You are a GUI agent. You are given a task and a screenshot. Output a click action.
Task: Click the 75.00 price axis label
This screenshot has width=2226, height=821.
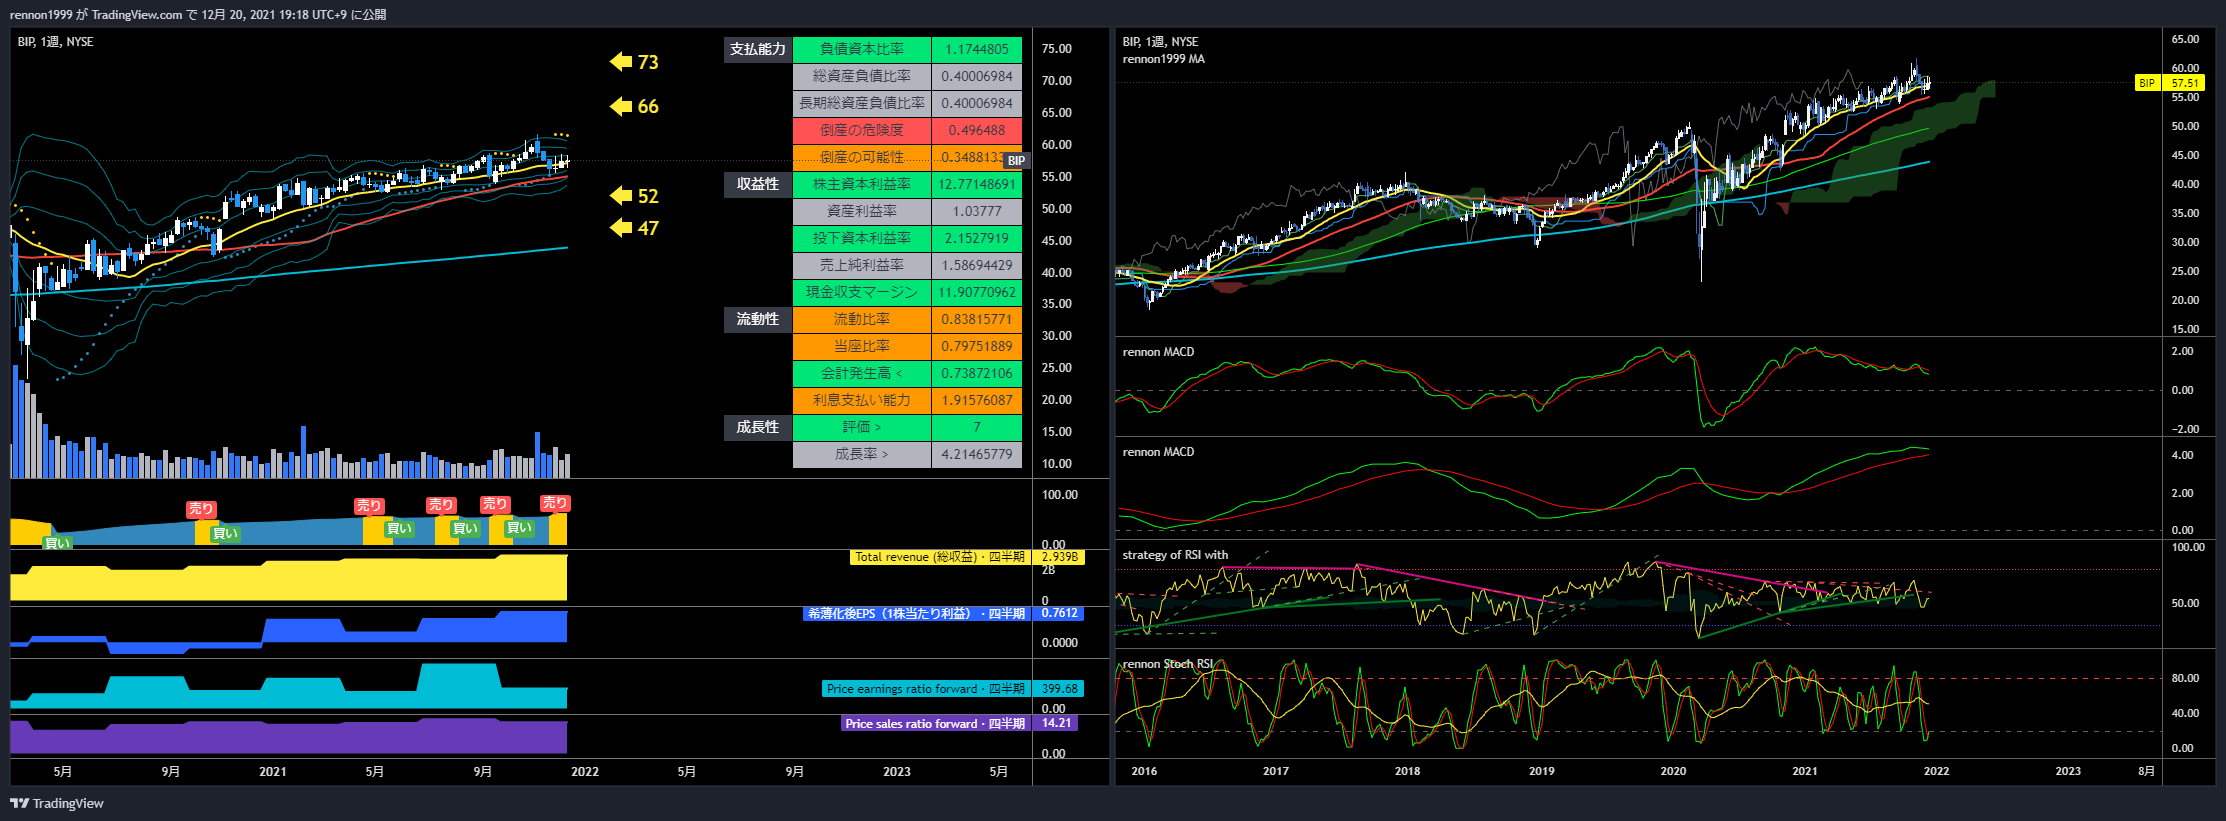[1056, 49]
